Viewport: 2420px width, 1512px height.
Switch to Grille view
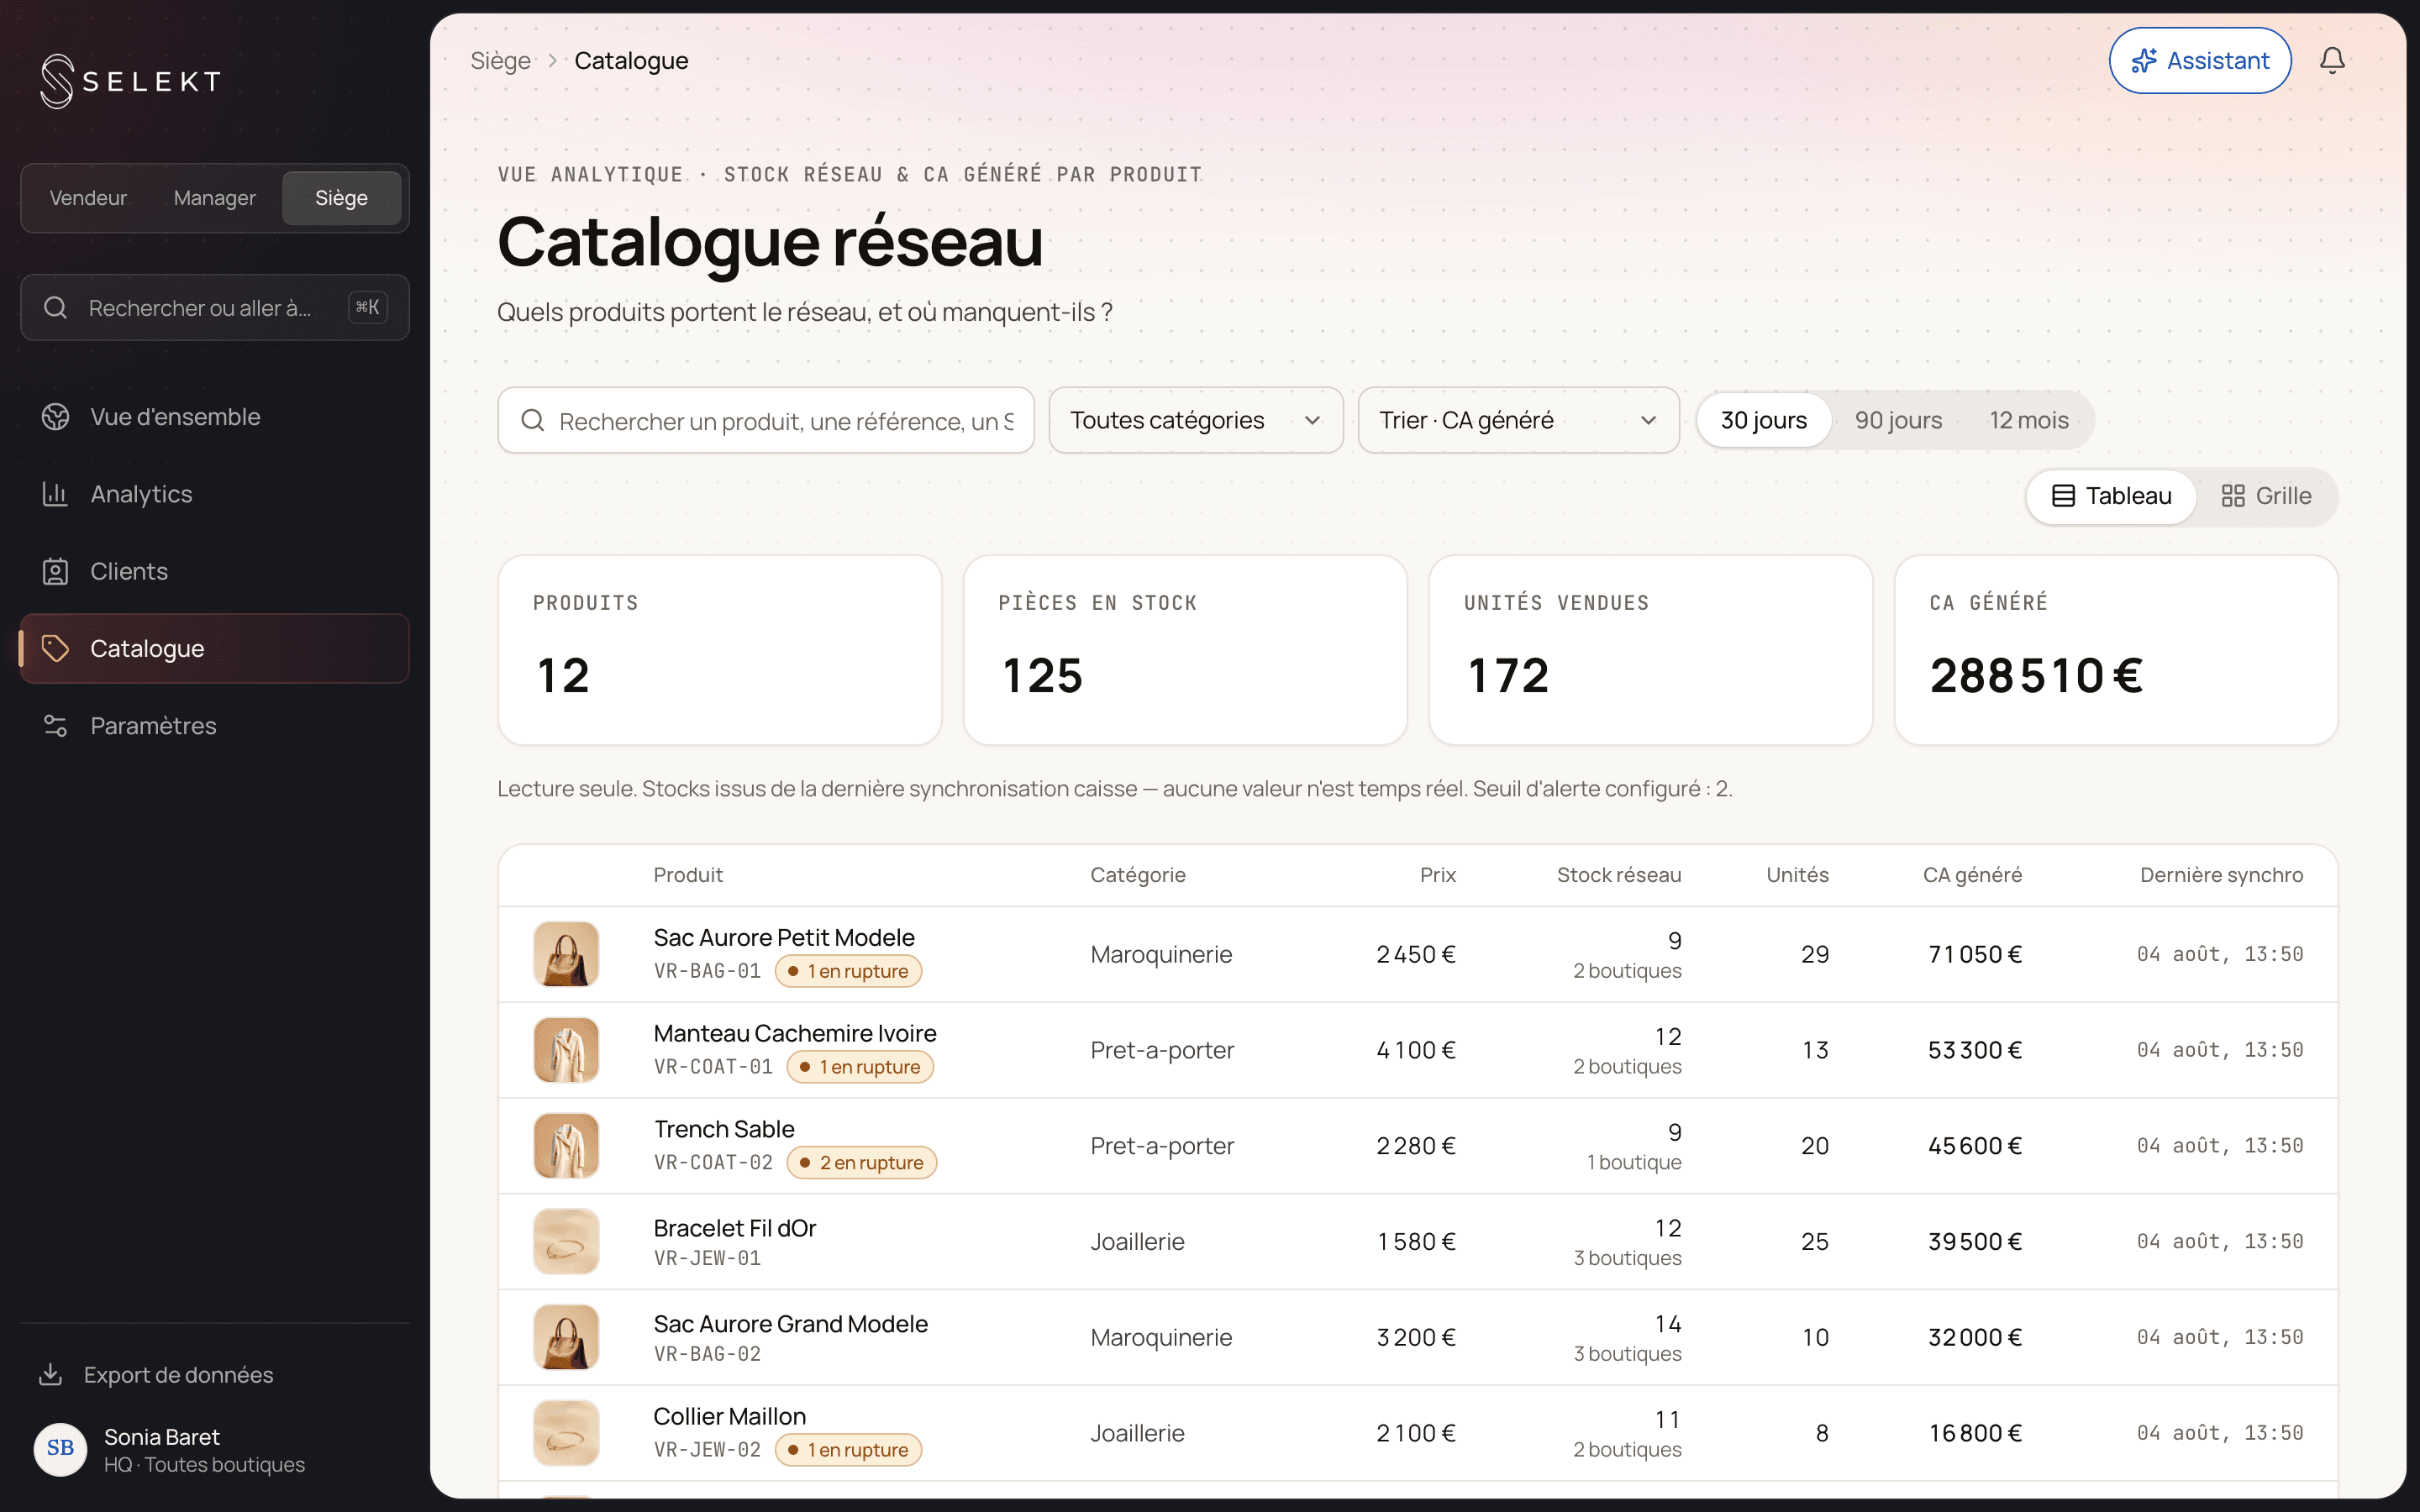(x=2266, y=496)
